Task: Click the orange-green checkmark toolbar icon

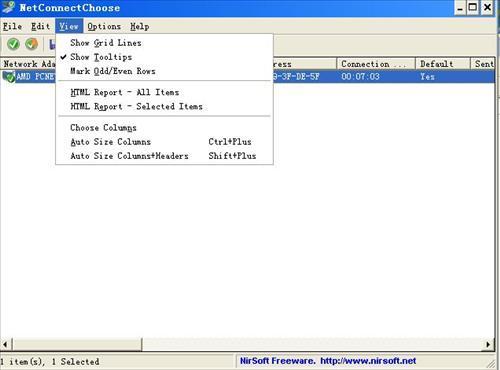Action: (32, 44)
